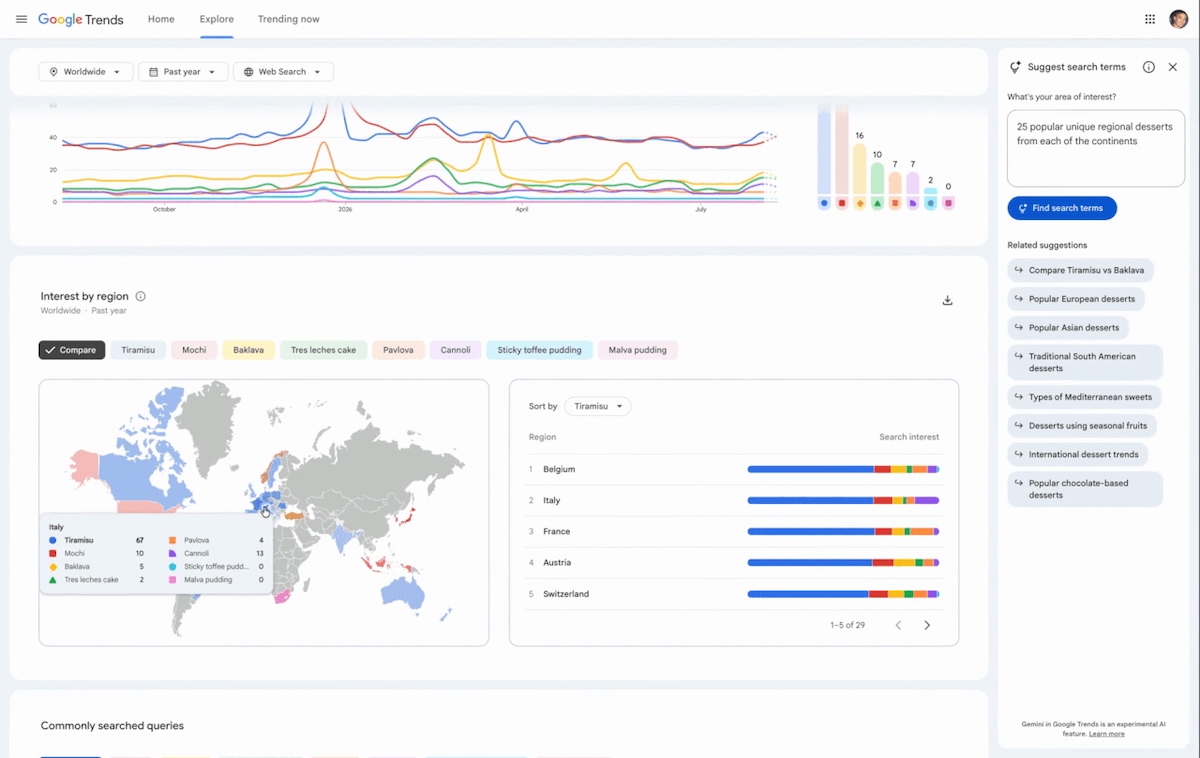Image resolution: width=1200 pixels, height=758 pixels.
Task: Select the Malva pudding chip
Action: pyautogui.click(x=638, y=350)
